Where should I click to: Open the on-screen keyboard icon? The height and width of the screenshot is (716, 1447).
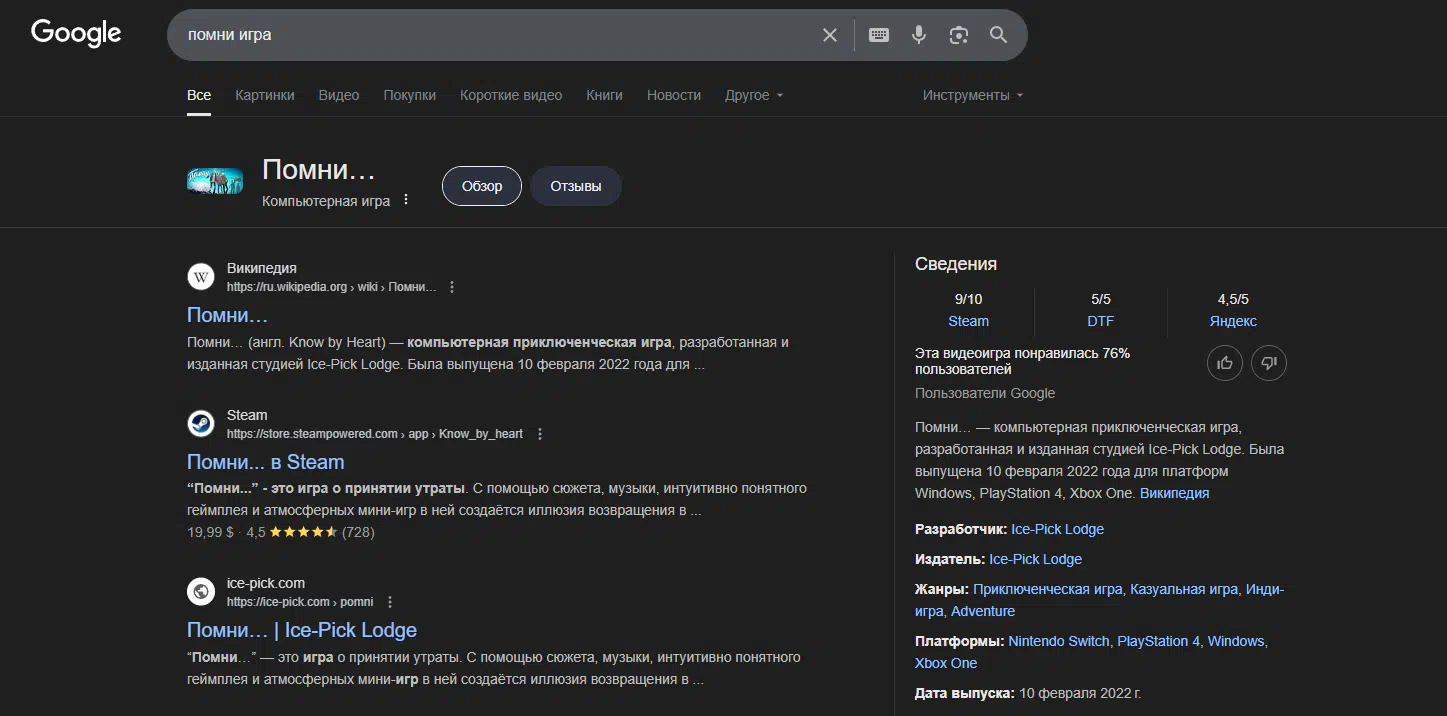coord(879,35)
